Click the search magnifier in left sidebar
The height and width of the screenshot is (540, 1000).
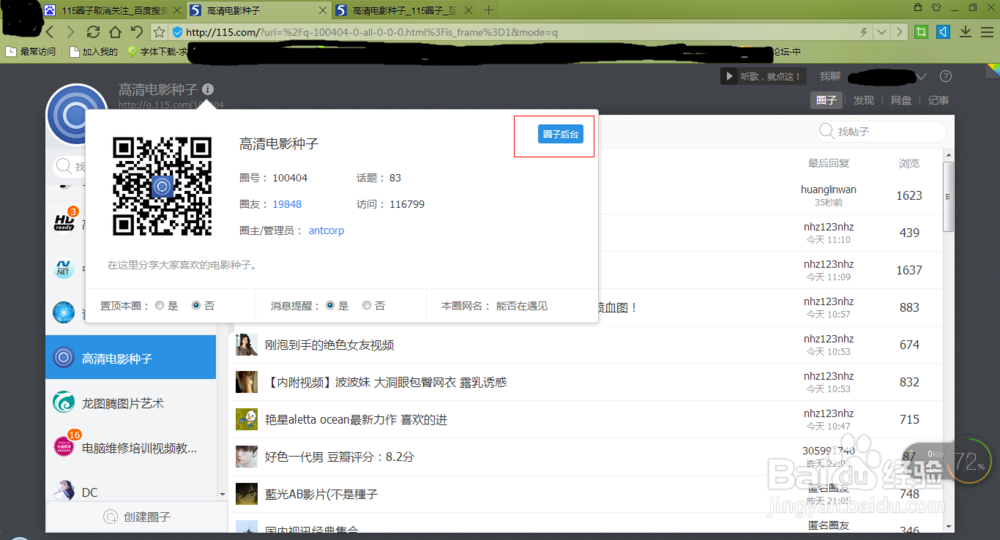coord(63,166)
